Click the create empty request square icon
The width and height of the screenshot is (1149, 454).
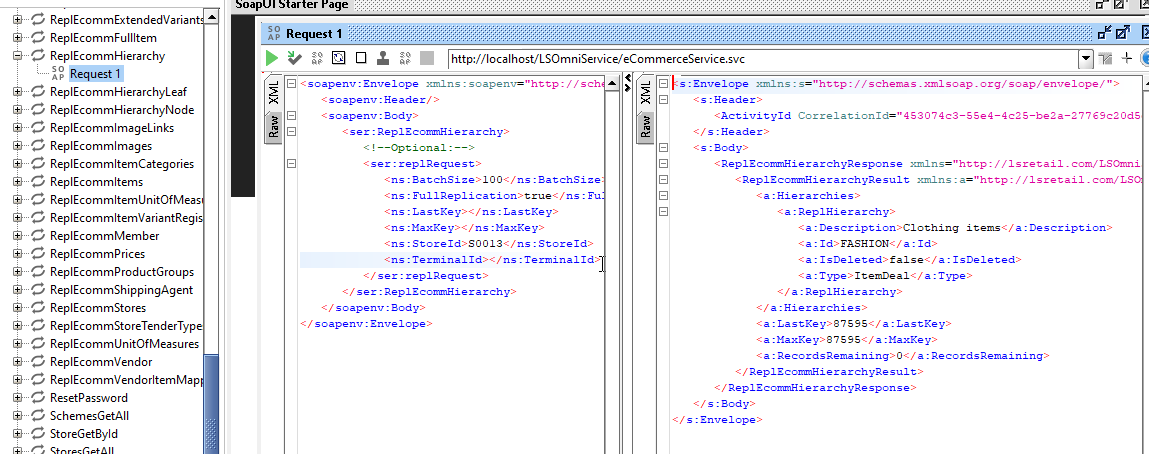tap(360, 59)
